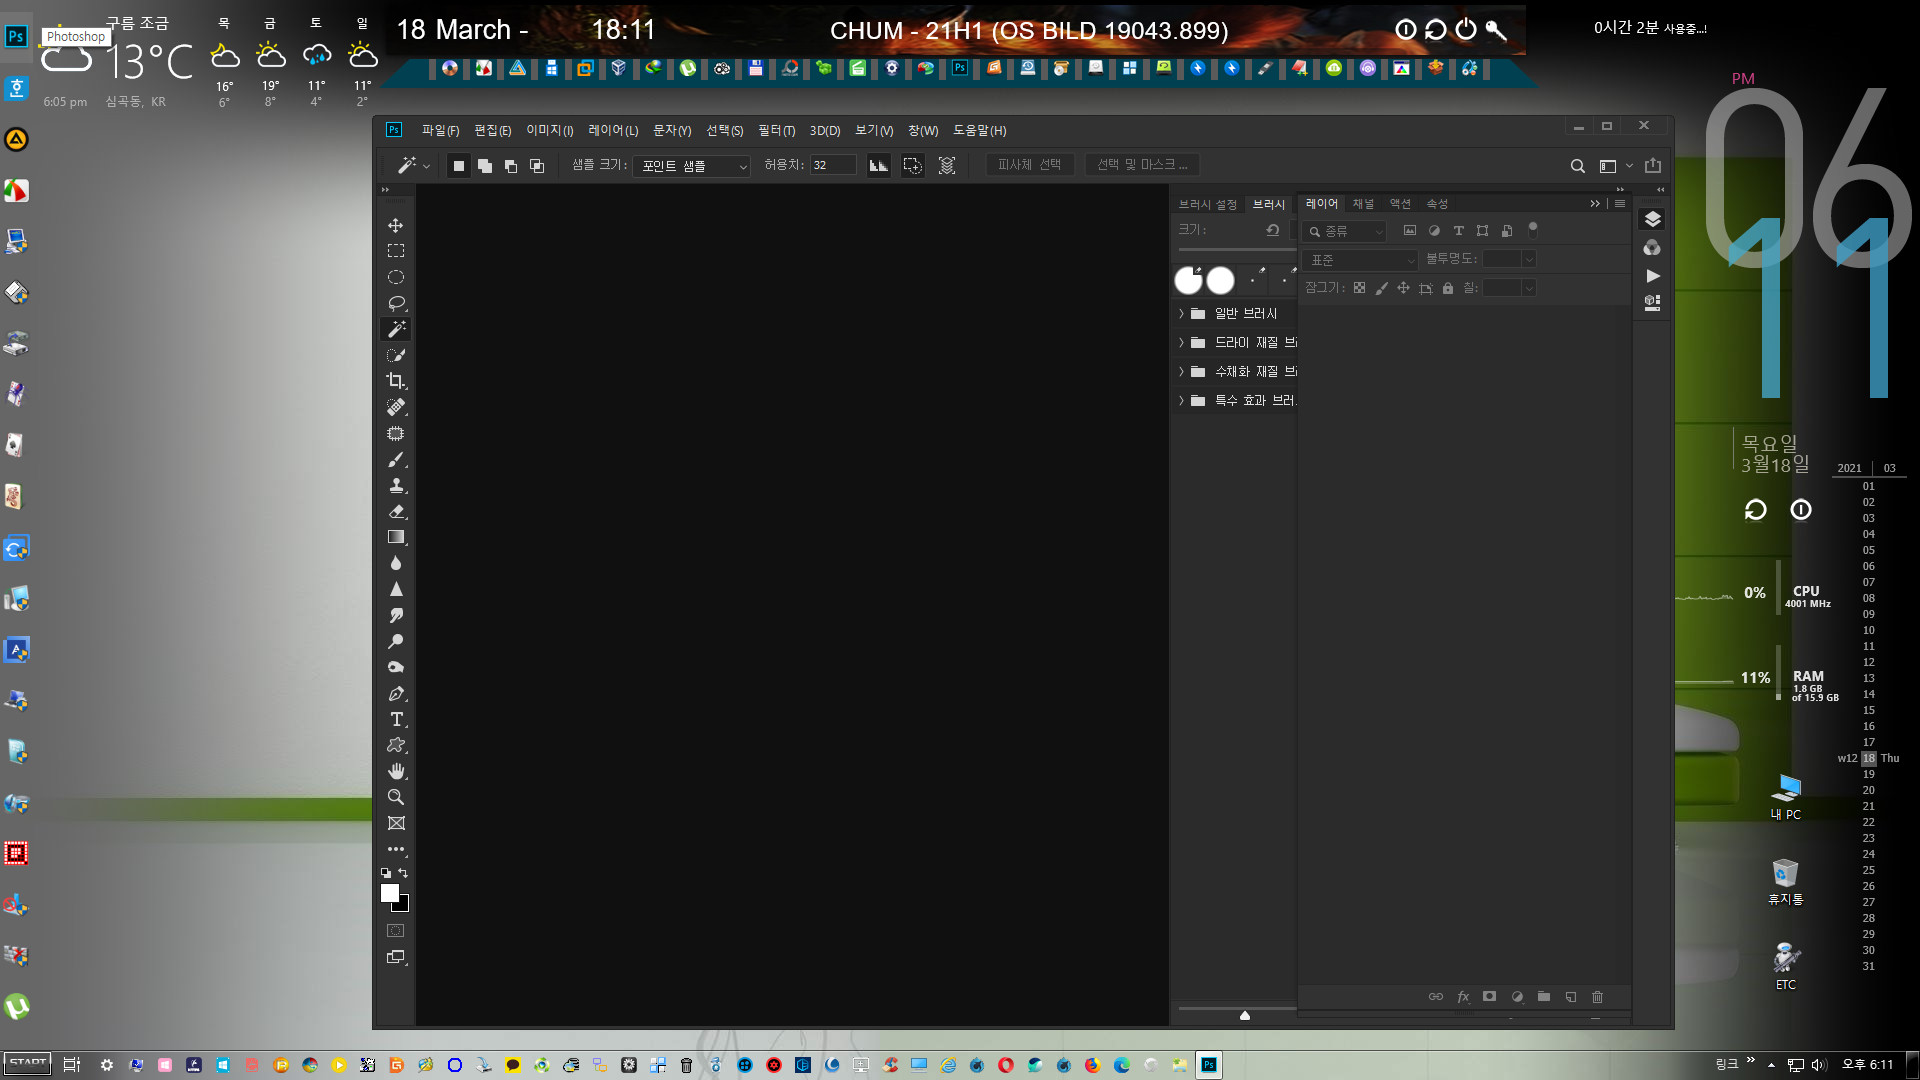Open the 이미지(I) menu
This screenshot has width=1920, height=1080.
tap(550, 131)
